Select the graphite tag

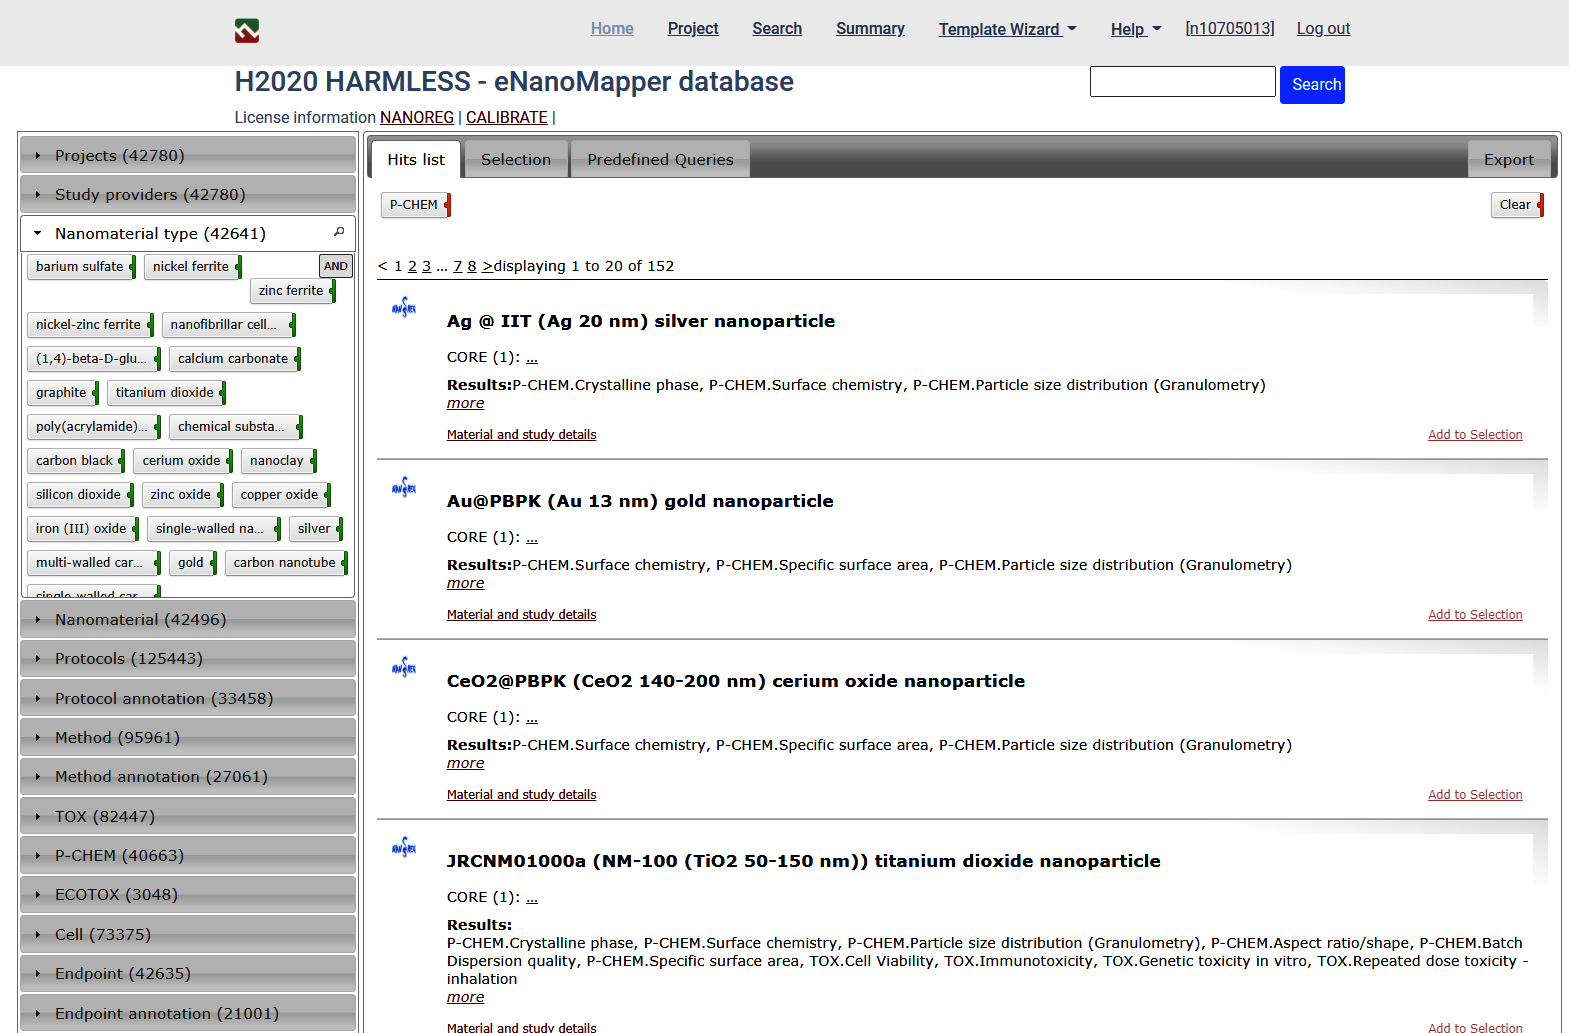point(63,393)
